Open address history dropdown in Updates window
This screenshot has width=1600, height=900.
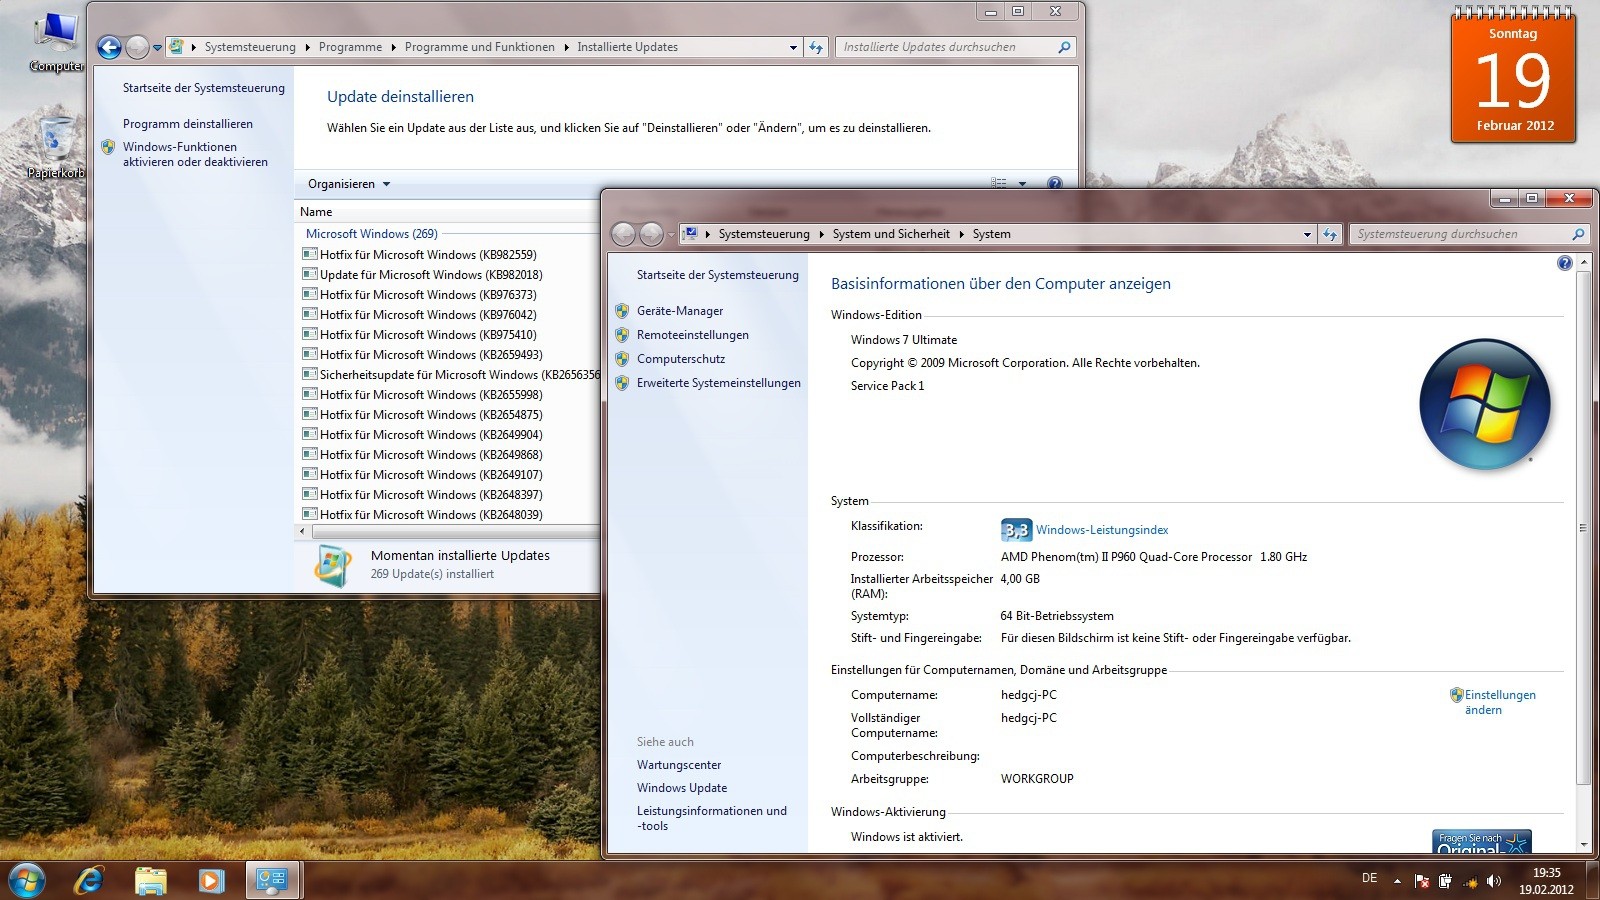793,47
